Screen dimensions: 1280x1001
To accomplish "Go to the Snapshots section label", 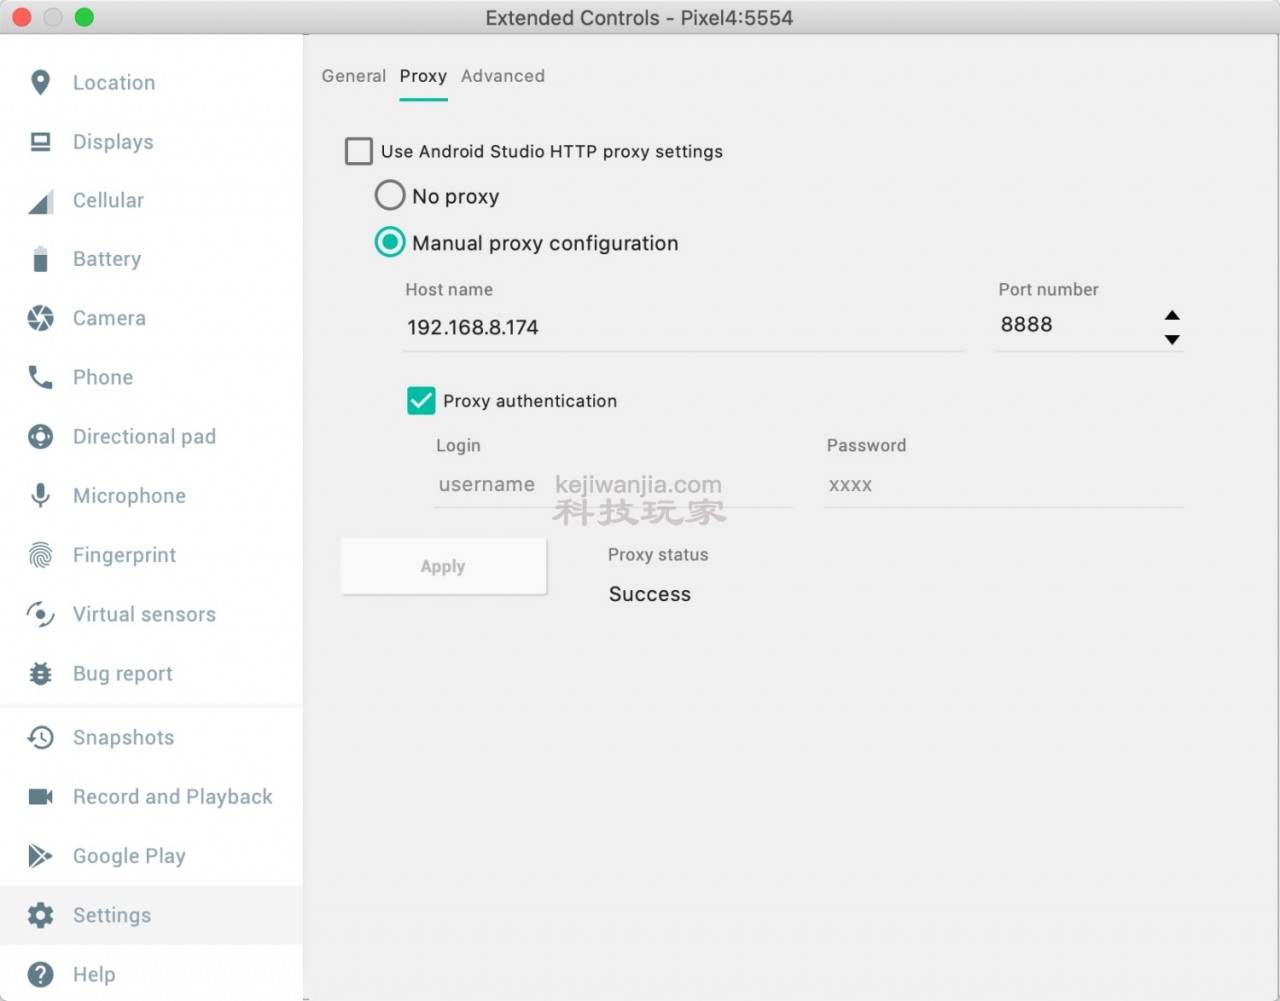I will (x=123, y=738).
